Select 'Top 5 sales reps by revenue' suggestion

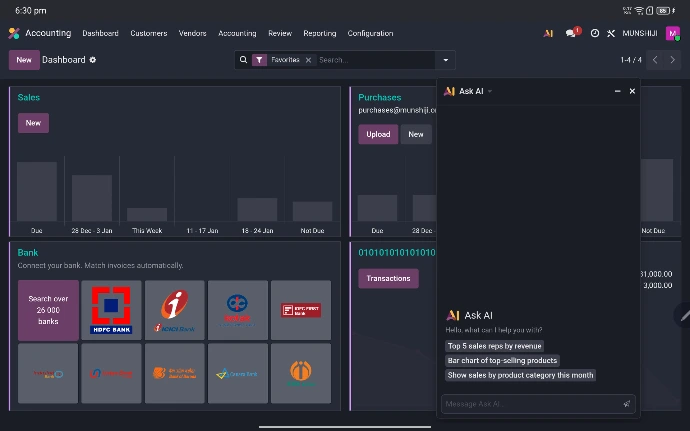(495, 346)
